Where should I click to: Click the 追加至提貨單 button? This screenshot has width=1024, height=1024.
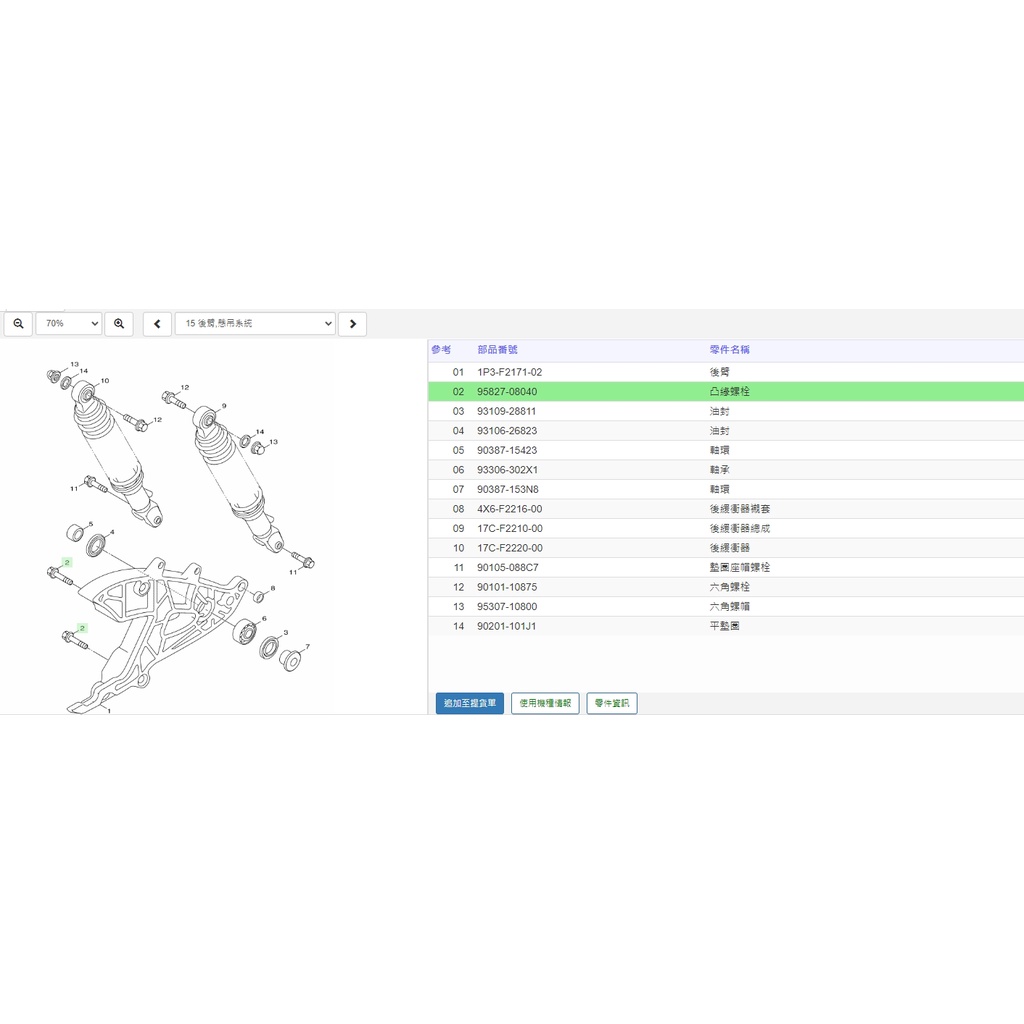point(470,703)
